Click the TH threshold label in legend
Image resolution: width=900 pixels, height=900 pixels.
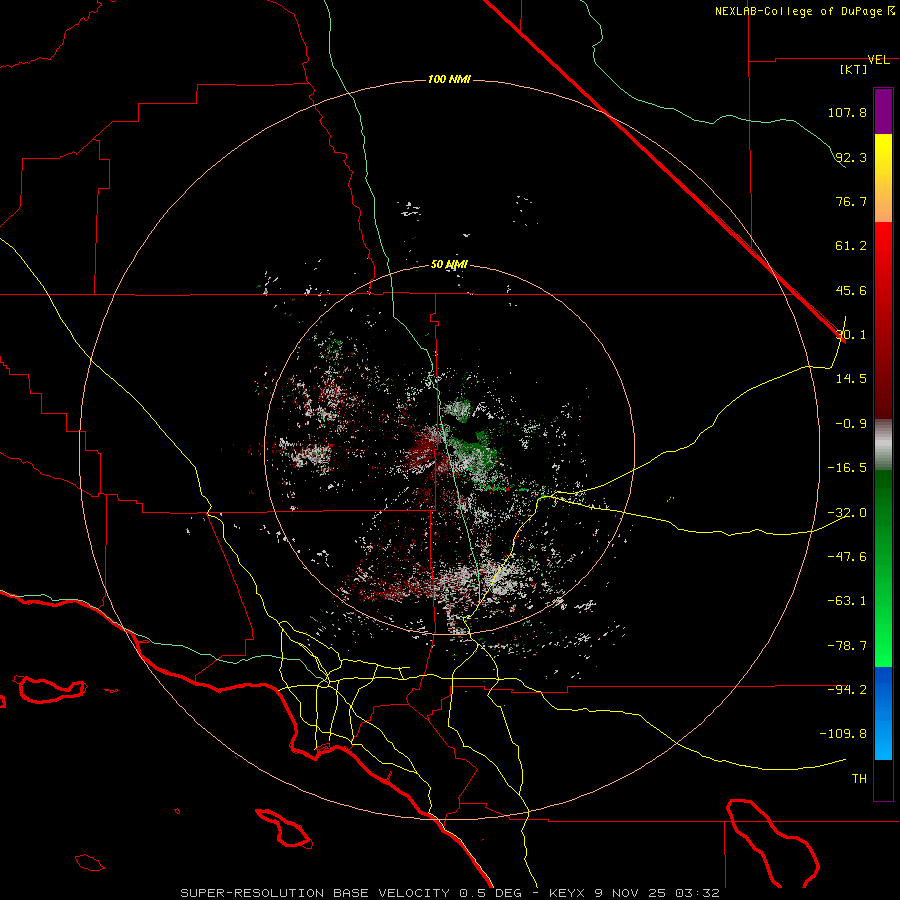[859, 778]
